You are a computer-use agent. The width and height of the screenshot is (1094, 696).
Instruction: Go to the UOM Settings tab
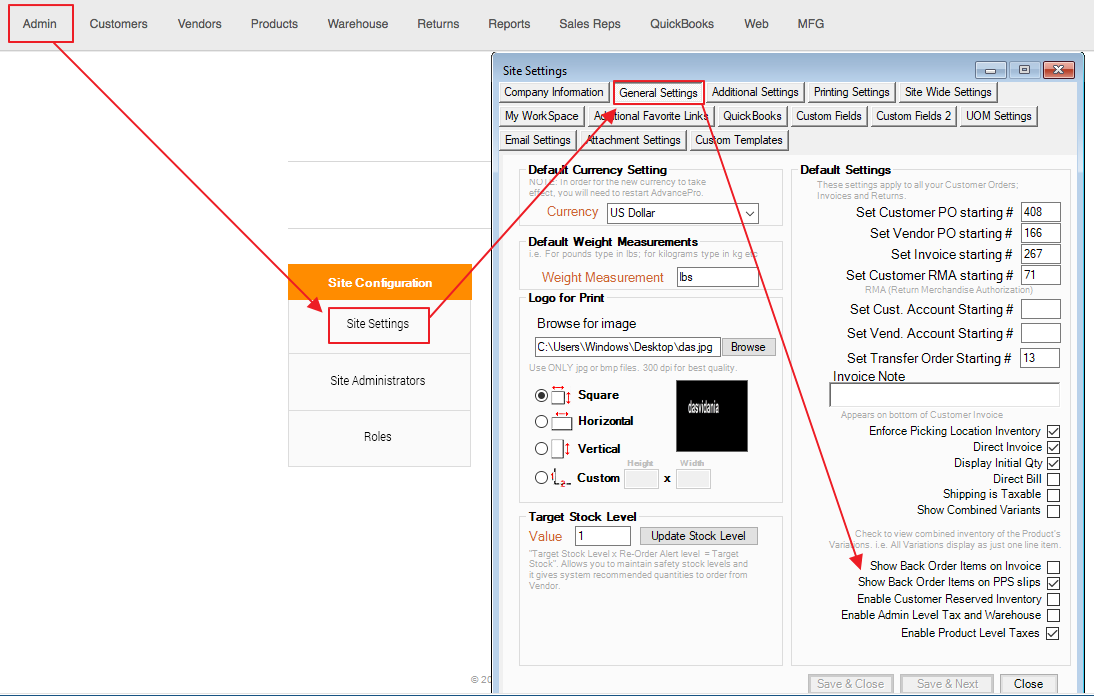pos(998,116)
